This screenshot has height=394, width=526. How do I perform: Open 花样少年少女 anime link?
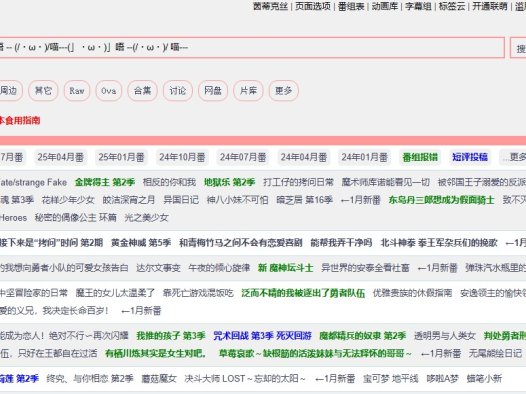pos(68,200)
